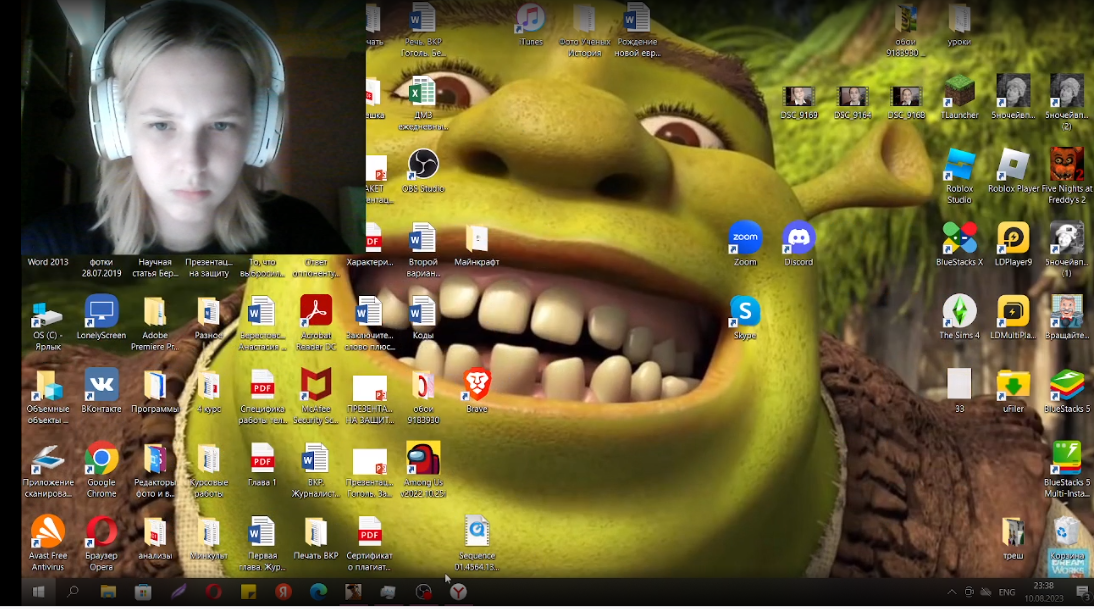Switch the ENG input language indicator
Screen dimensions: 1094x609
(1007, 592)
